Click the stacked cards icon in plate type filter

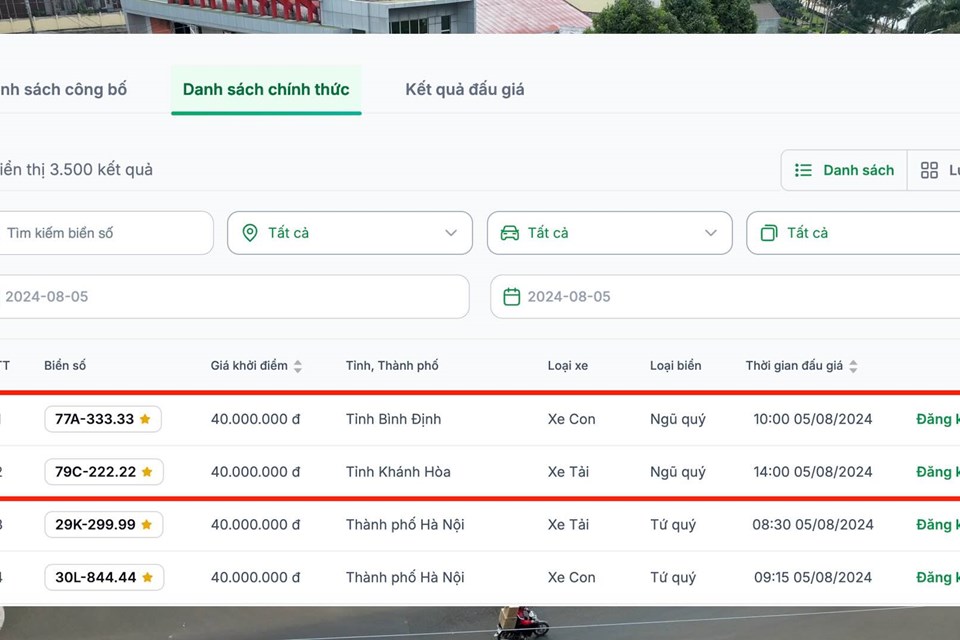coord(769,233)
